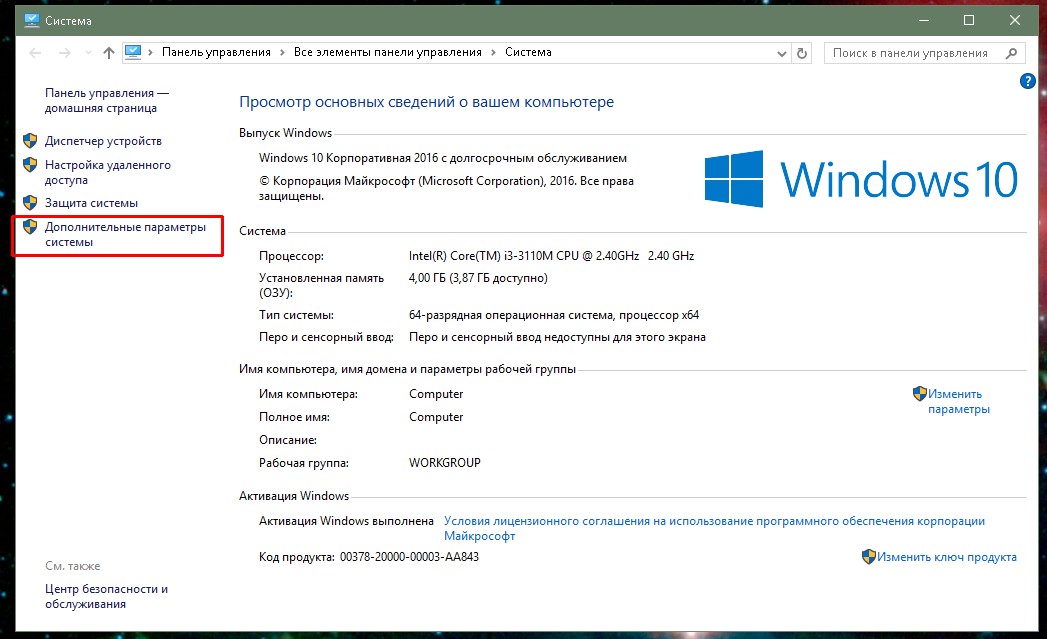
Task: Expand the chevron before Панель управления
Action: coord(150,52)
